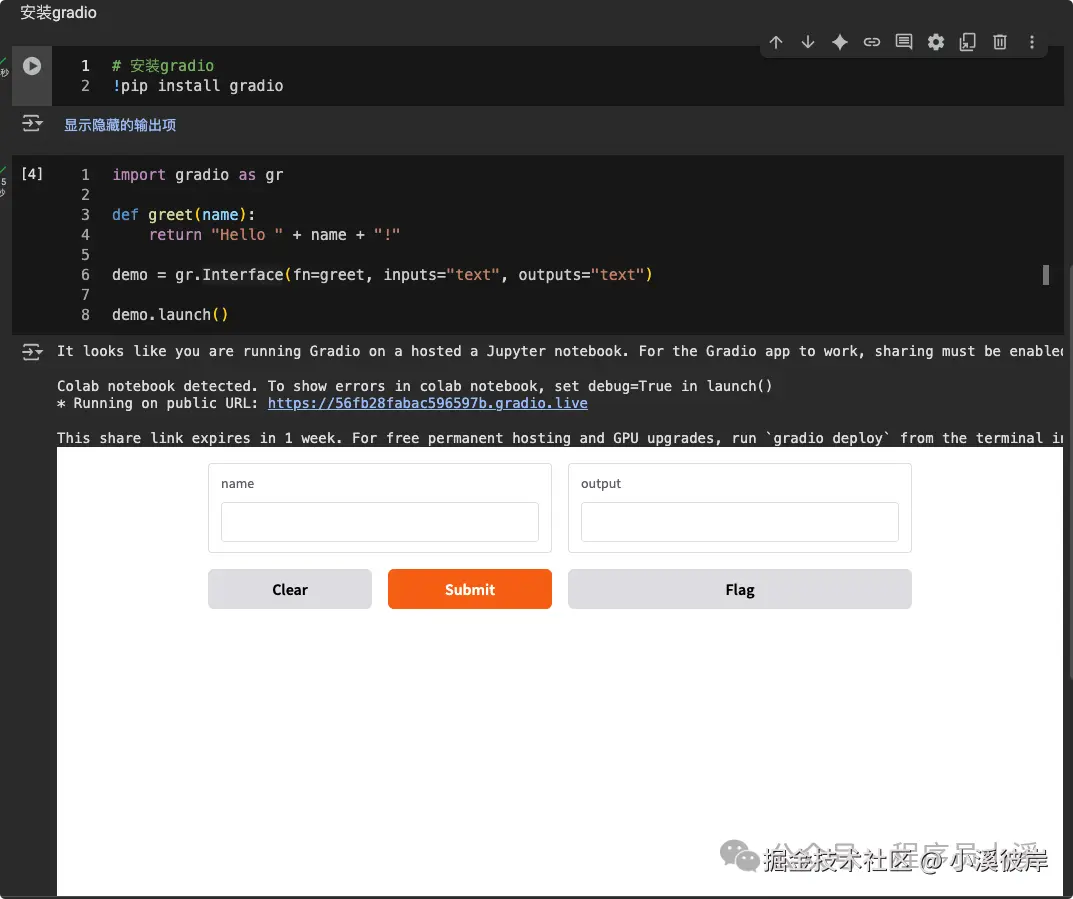Click the output text box
This screenshot has height=899, width=1073.
point(739,521)
